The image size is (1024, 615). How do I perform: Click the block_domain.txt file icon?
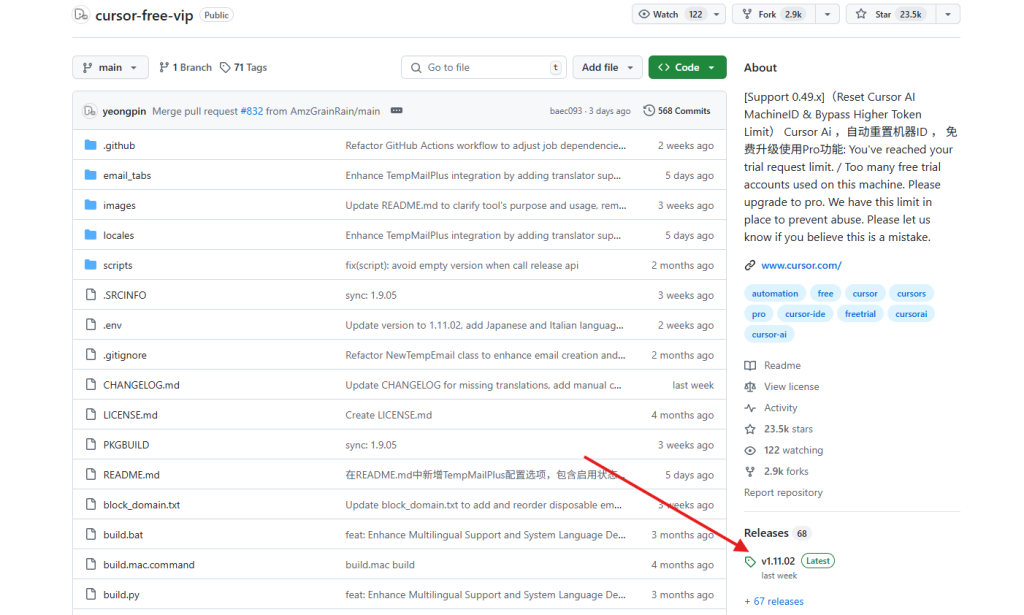point(91,505)
